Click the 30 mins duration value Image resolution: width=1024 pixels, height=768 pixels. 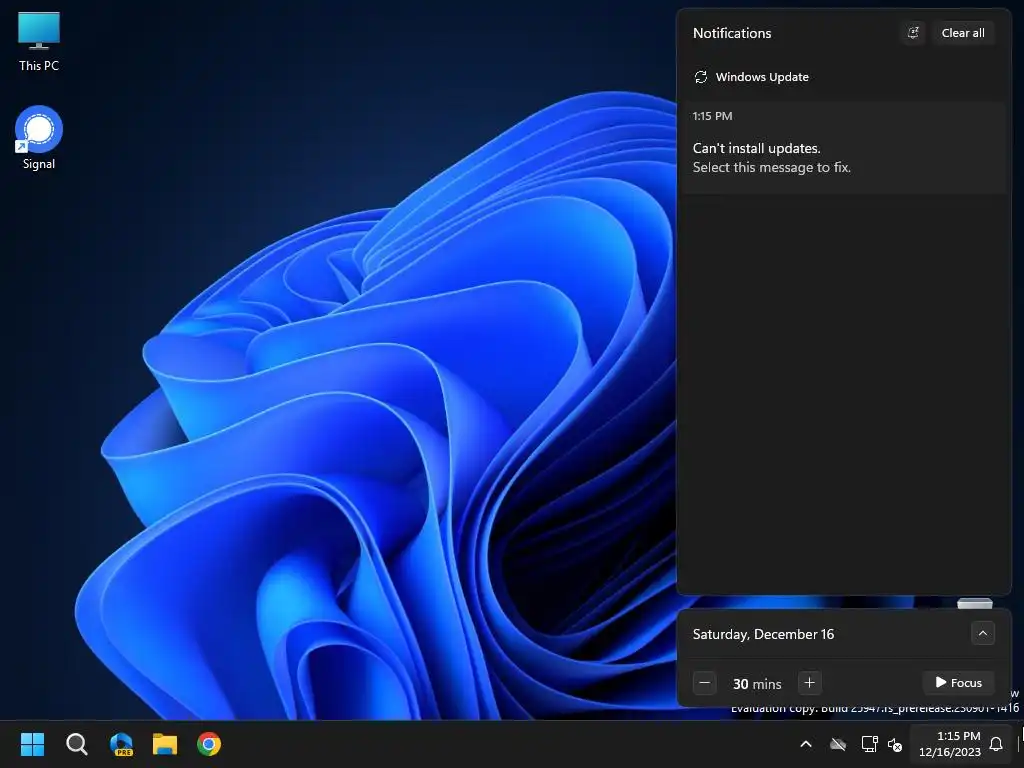point(757,684)
